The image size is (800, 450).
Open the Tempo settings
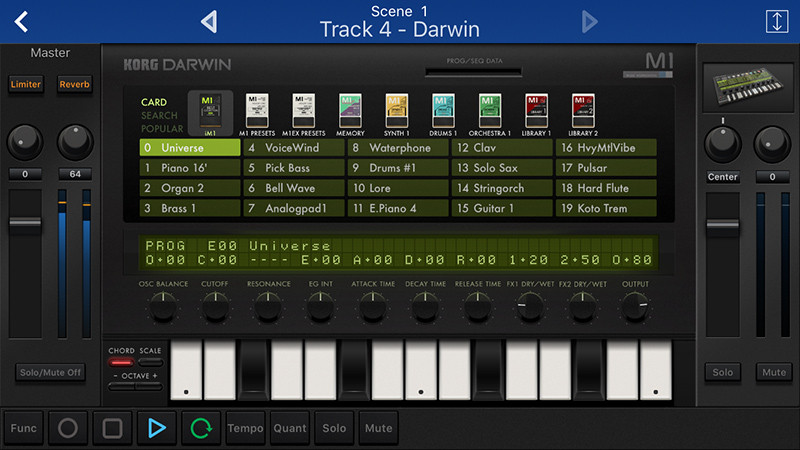tap(245, 428)
